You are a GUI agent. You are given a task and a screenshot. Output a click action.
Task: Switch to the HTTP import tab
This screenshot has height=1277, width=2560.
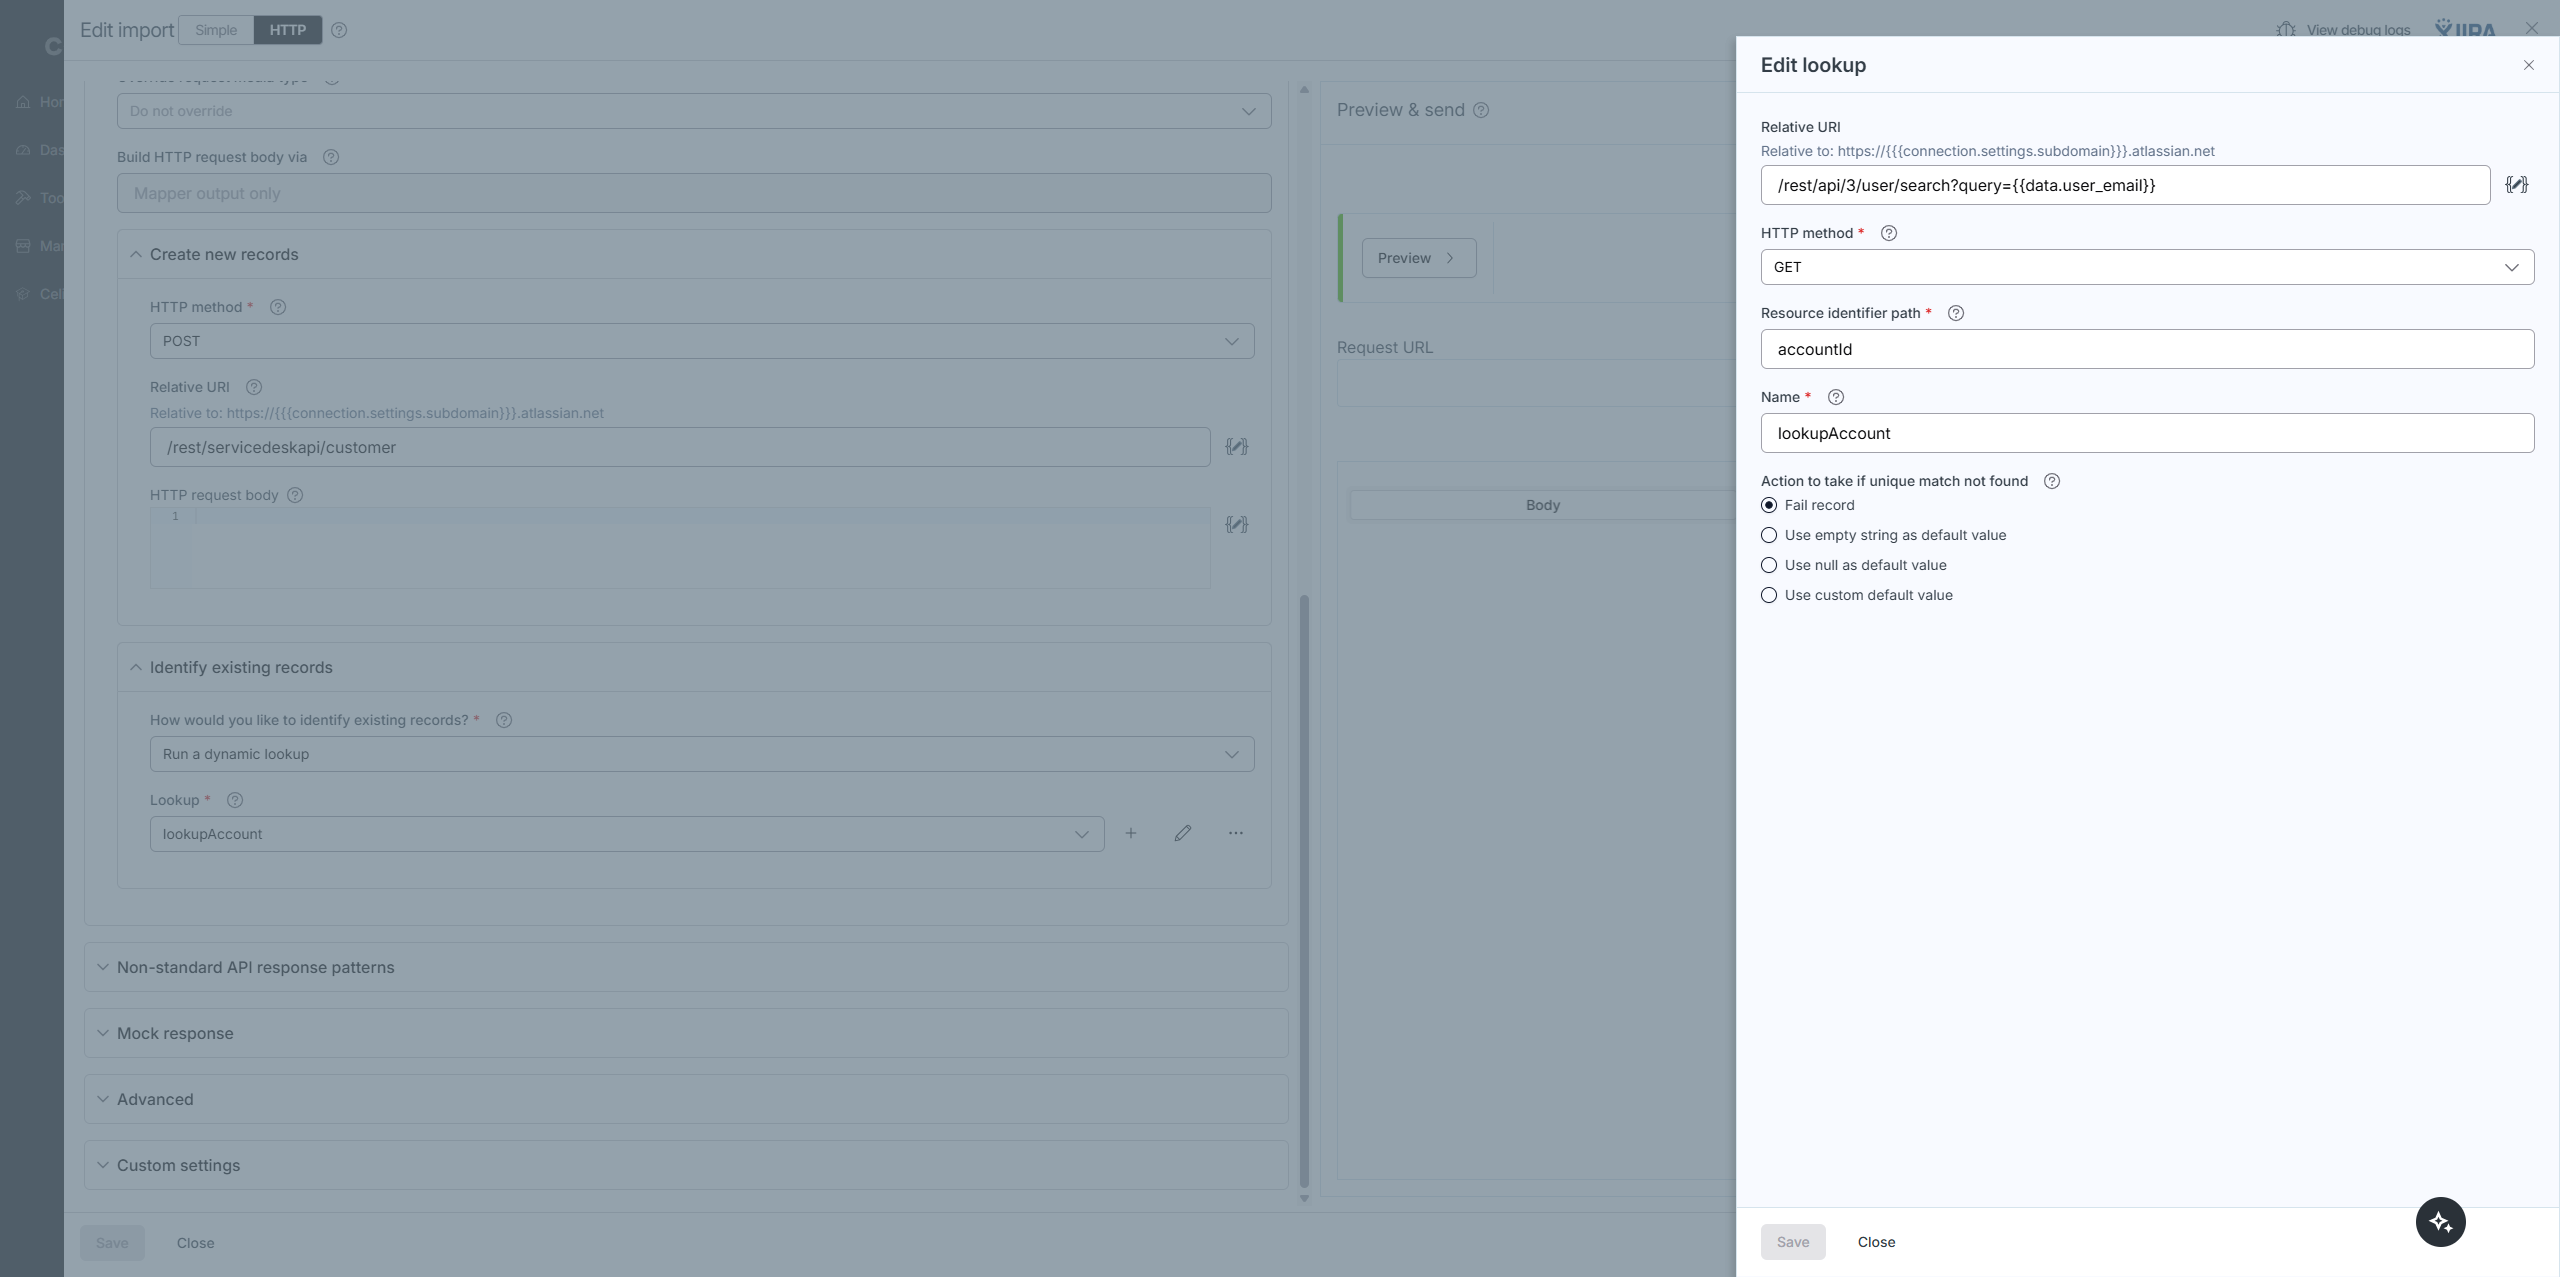[x=287, y=30]
